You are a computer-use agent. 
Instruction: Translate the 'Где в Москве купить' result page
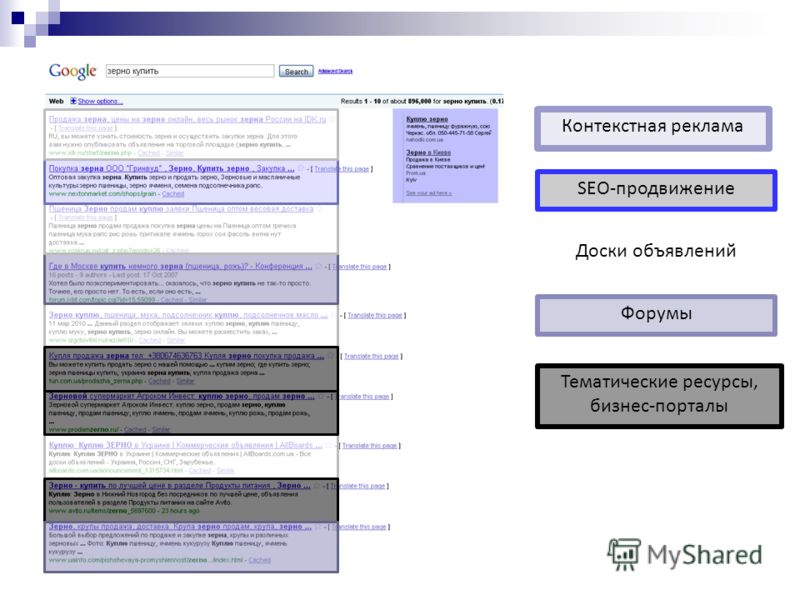click(x=360, y=267)
